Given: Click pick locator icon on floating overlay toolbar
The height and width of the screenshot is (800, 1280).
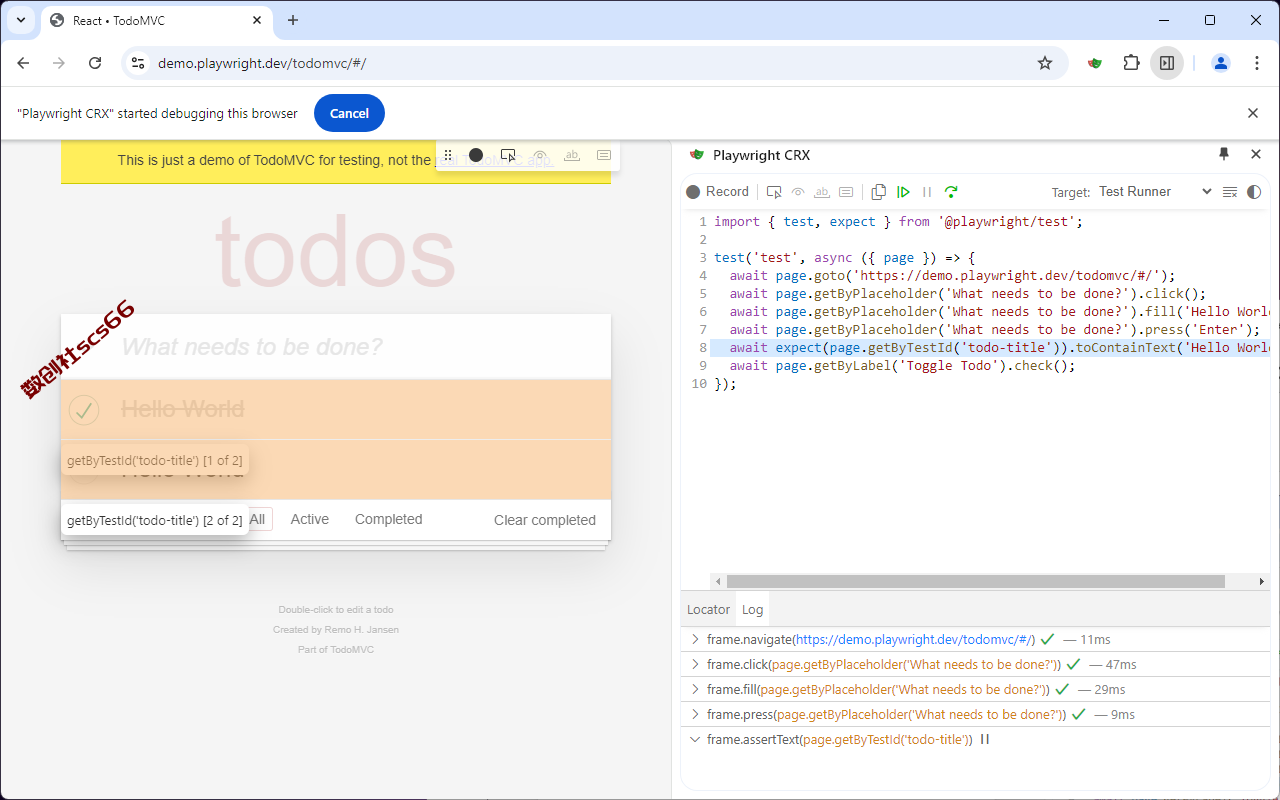Looking at the screenshot, I should (x=508, y=155).
